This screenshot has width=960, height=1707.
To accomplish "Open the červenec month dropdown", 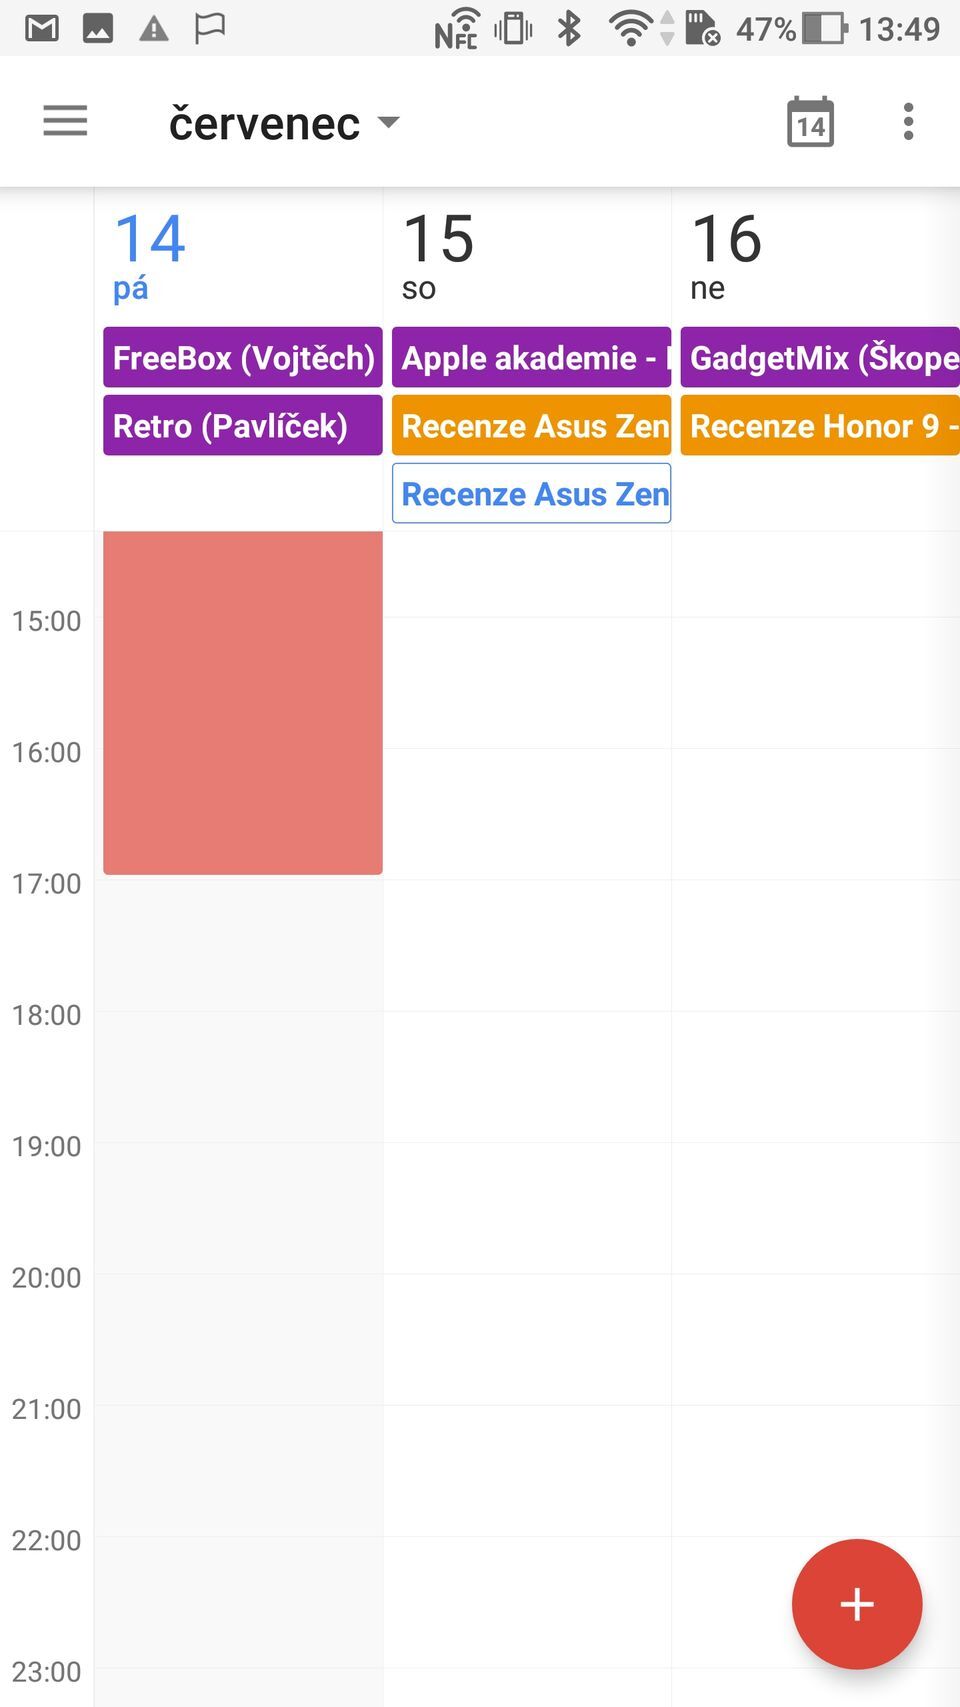I will 285,121.
